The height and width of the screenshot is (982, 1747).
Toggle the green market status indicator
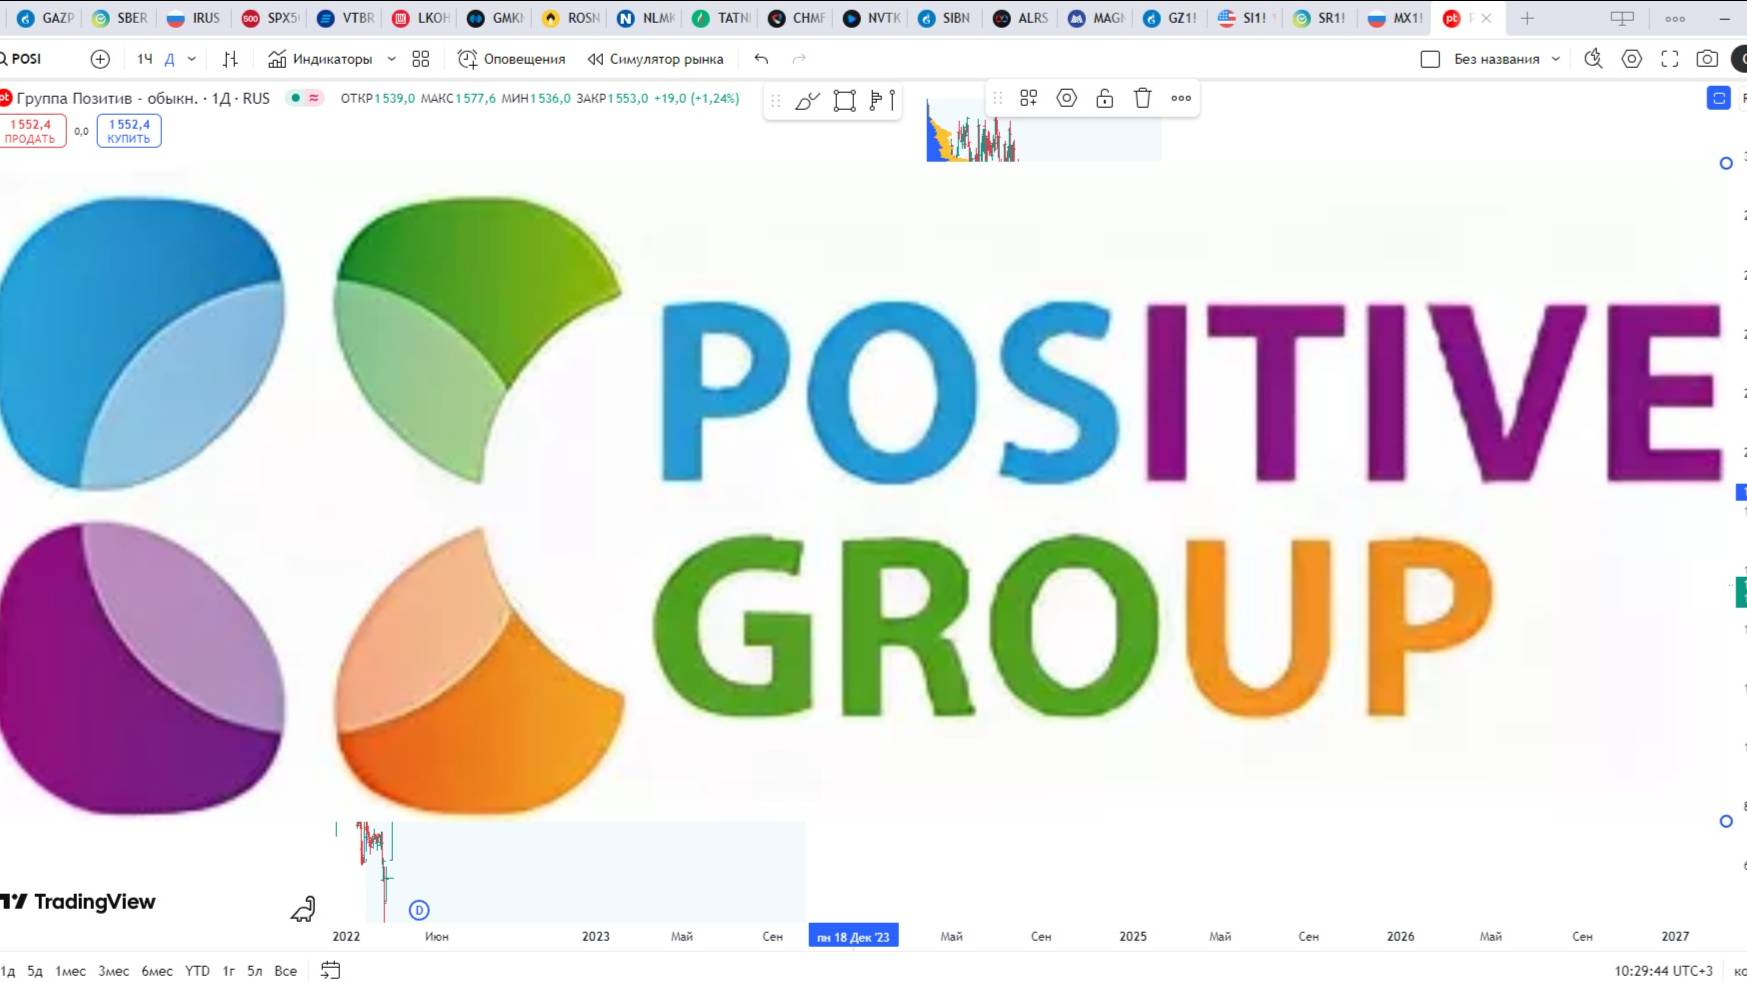(x=296, y=98)
